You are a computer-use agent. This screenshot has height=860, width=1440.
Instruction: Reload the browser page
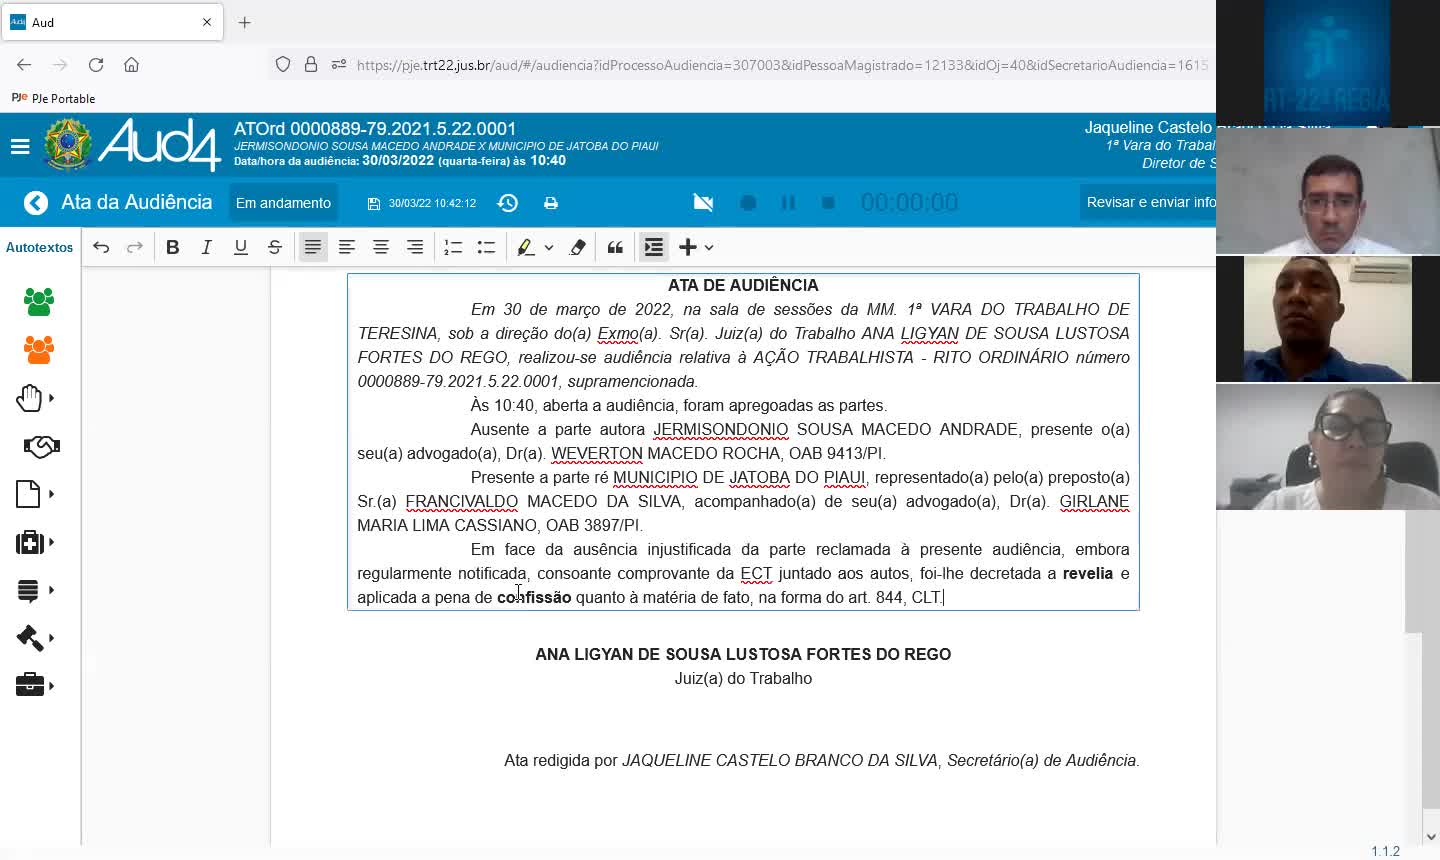(96, 64)
